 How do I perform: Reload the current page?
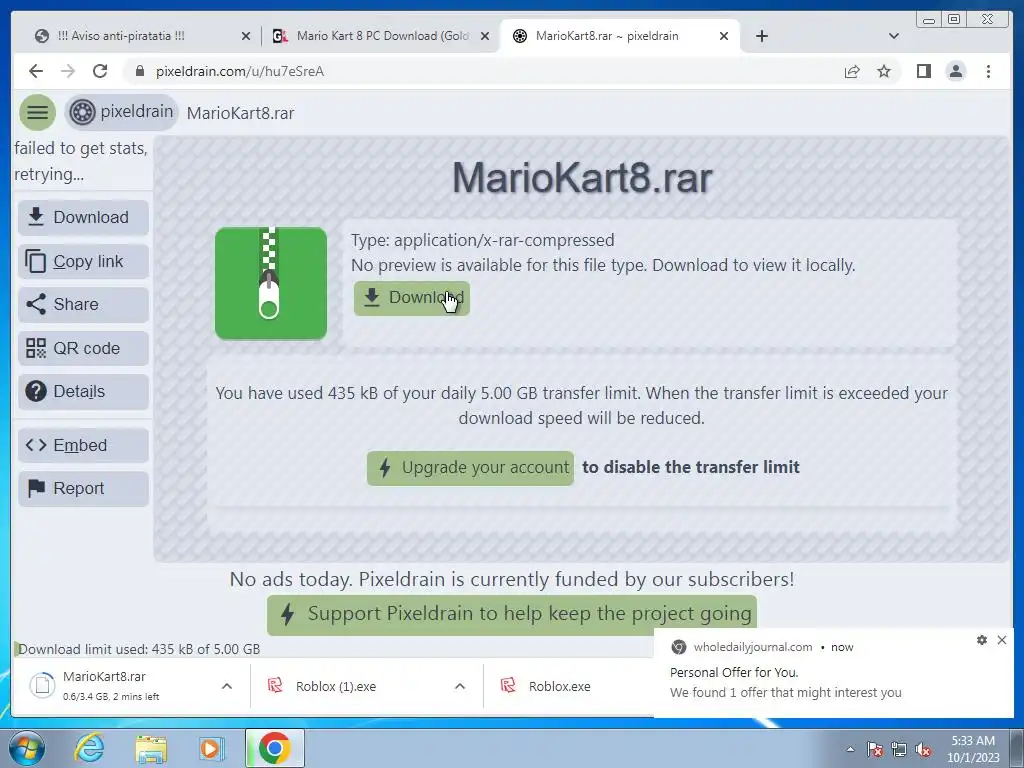click(100, 71)
